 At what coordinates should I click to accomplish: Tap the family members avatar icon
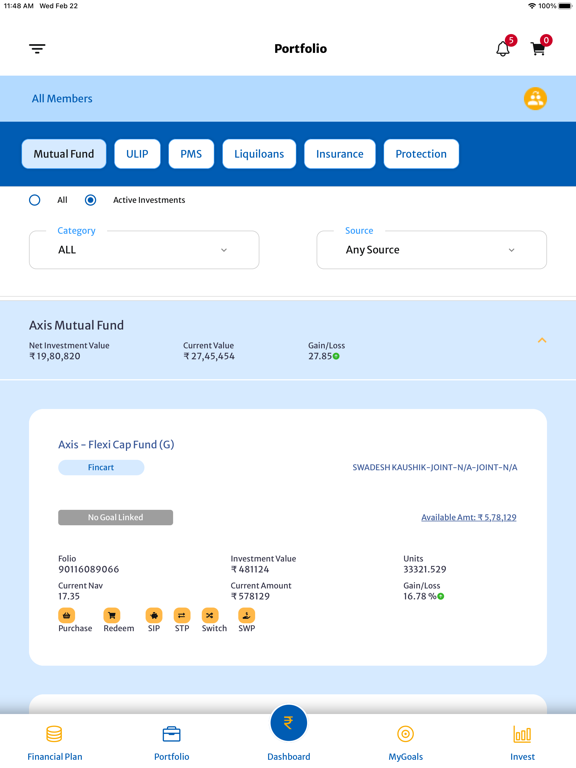click(x=535, y=98)
